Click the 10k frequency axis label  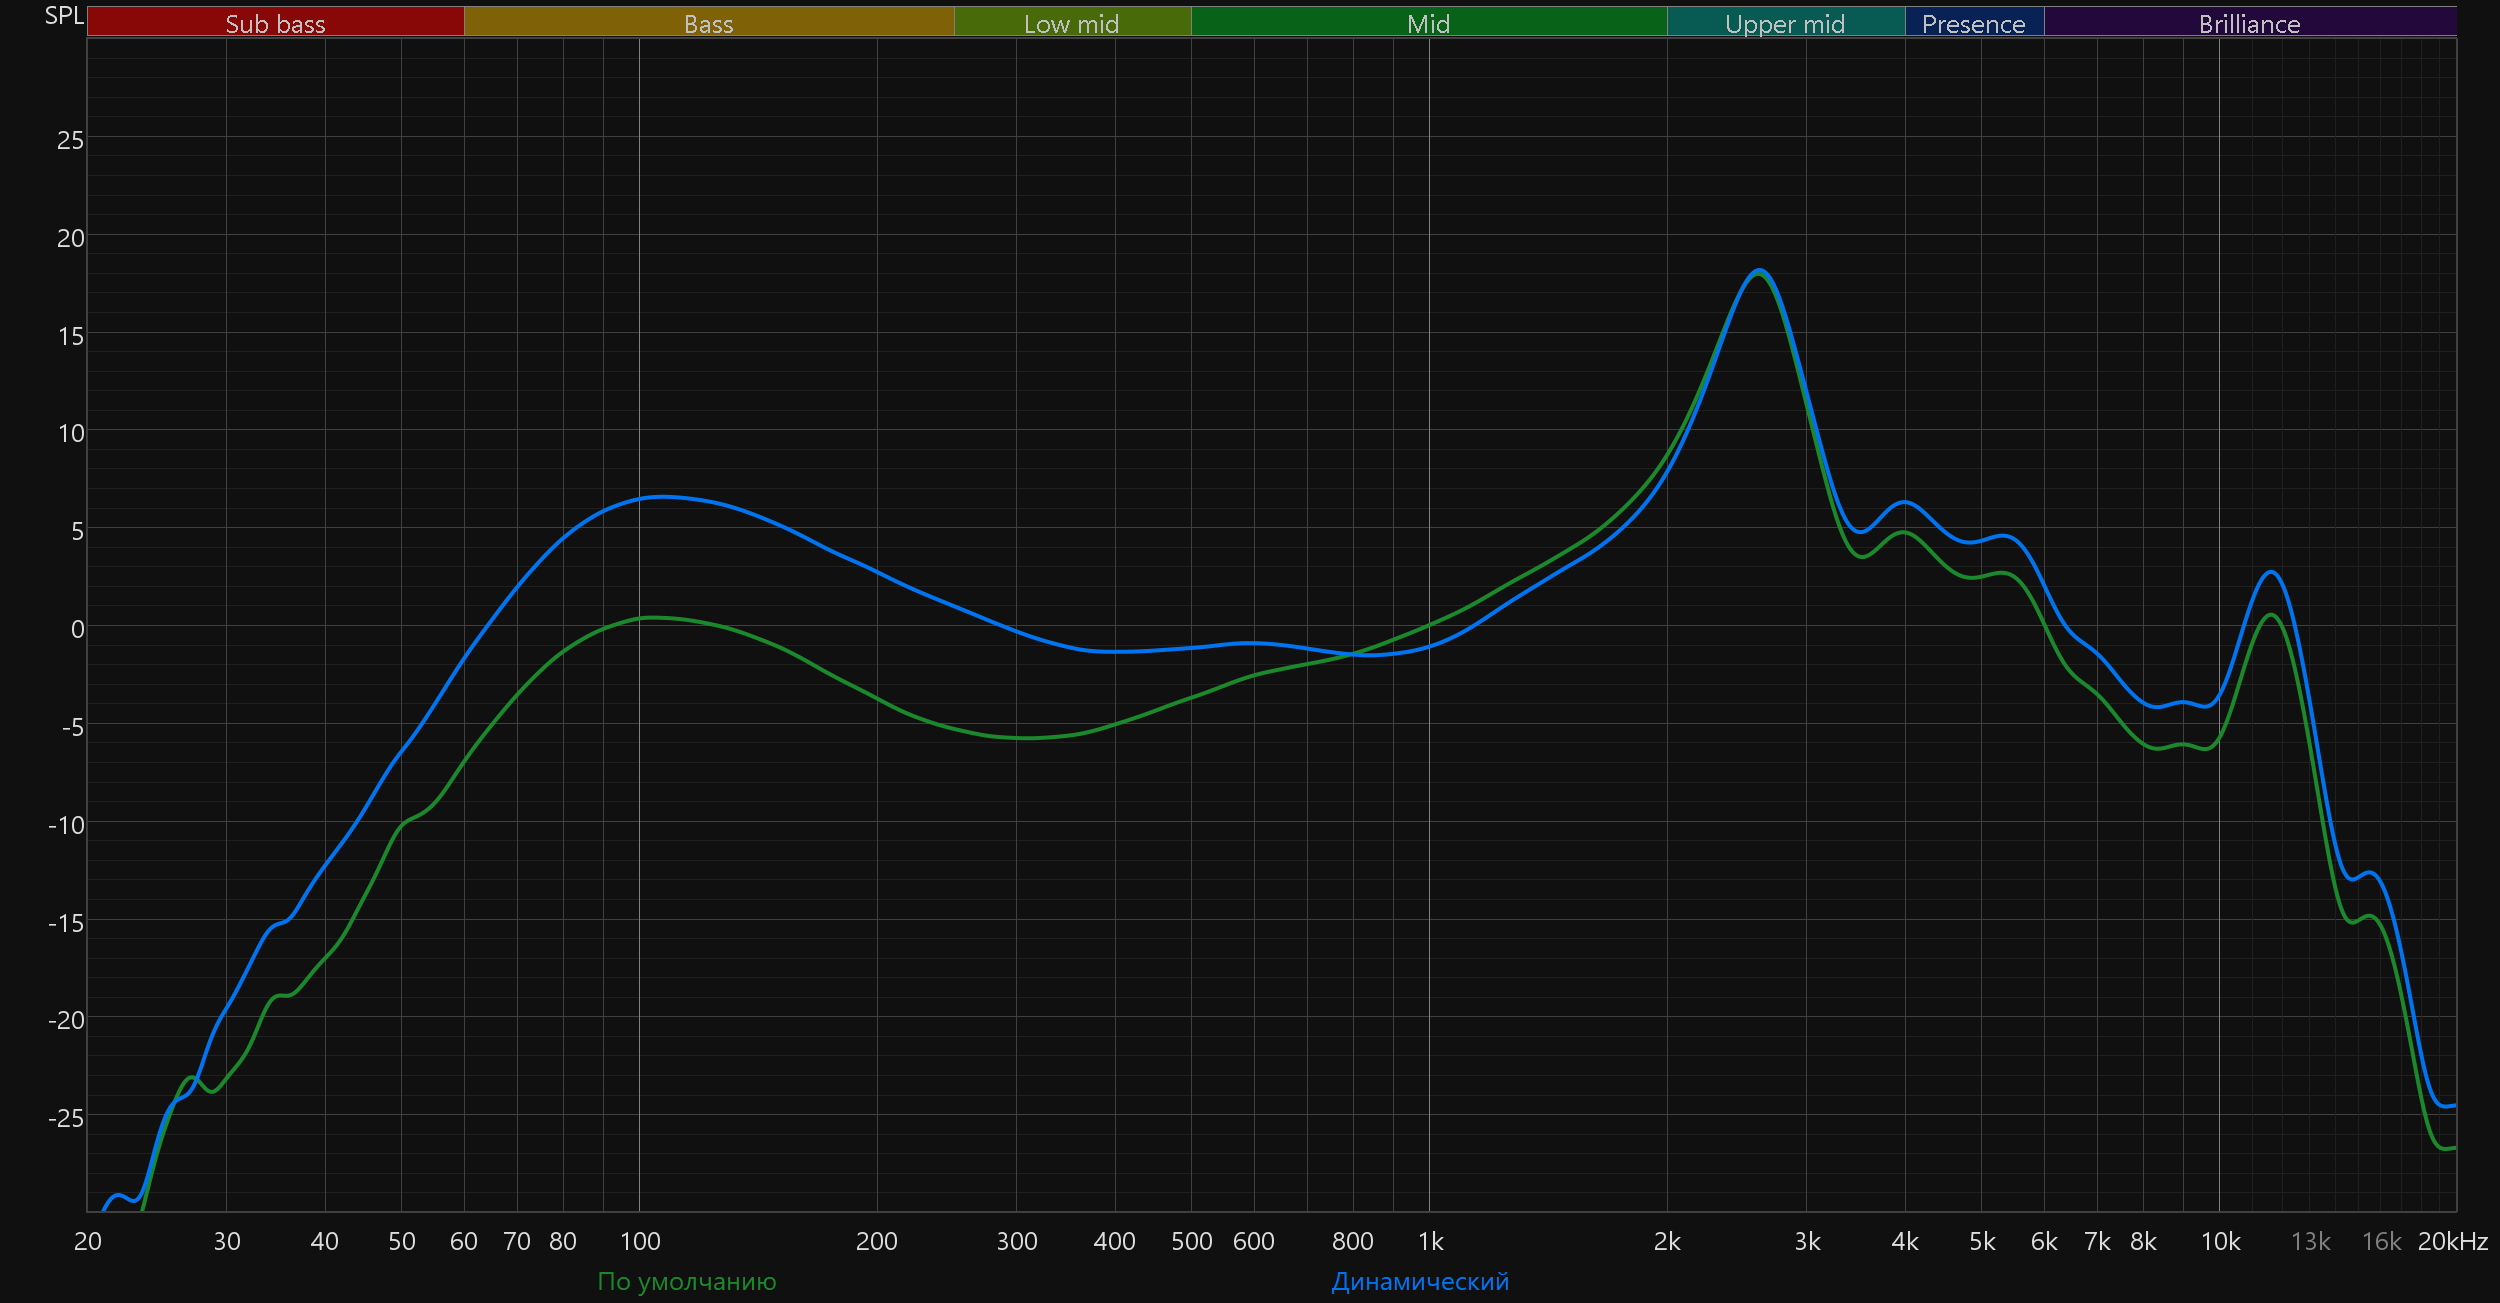pos(2220,1241)
